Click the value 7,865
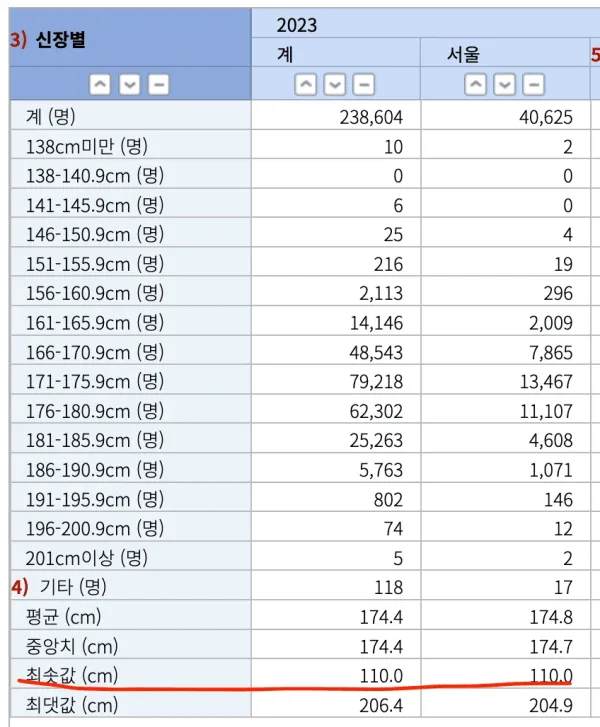The width and height of the screenshot is (600, 727). pyautogui.click(x=551, y=353)
